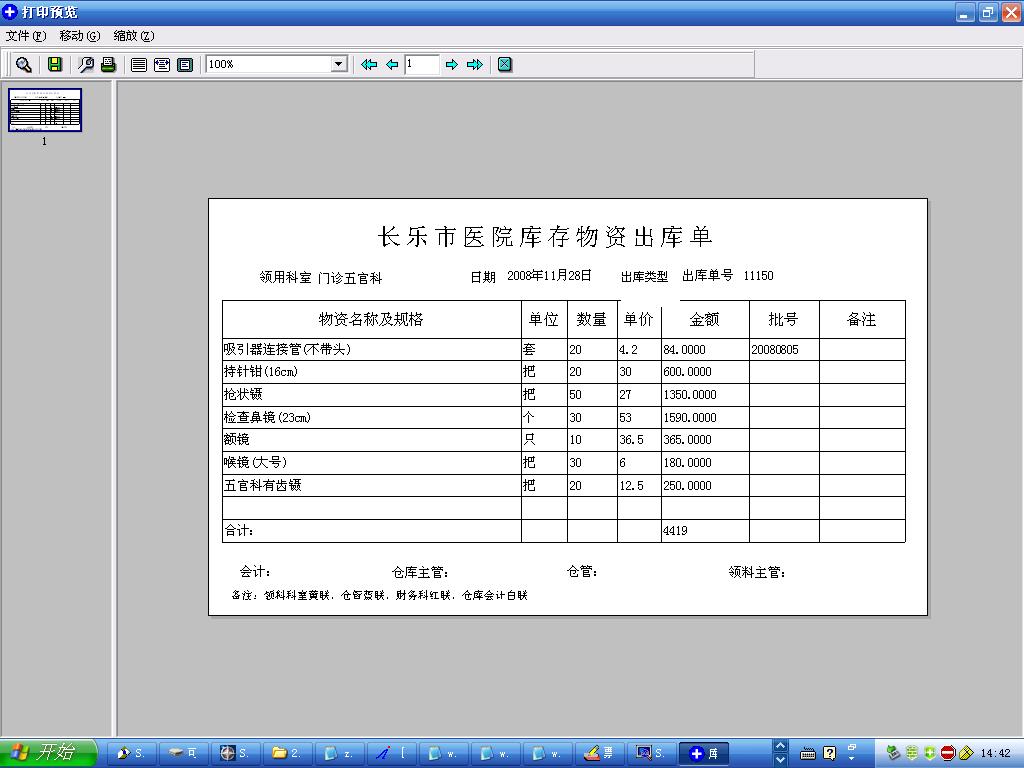
Task: Open the 文件(F) menu
Action: click(x=26, y=36)
